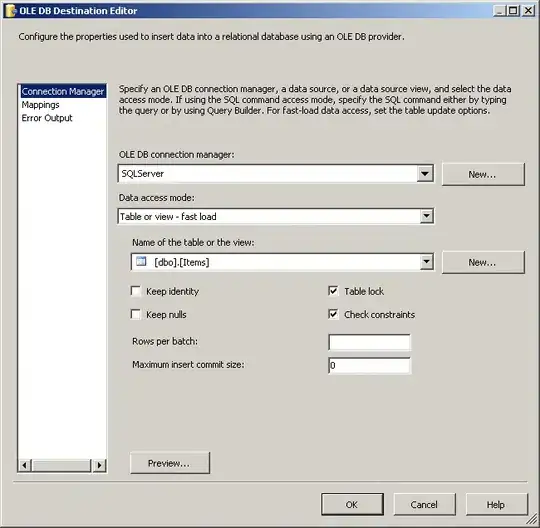Uncheck the Check constraints option

pyautogui.click(x=333, y=314)
